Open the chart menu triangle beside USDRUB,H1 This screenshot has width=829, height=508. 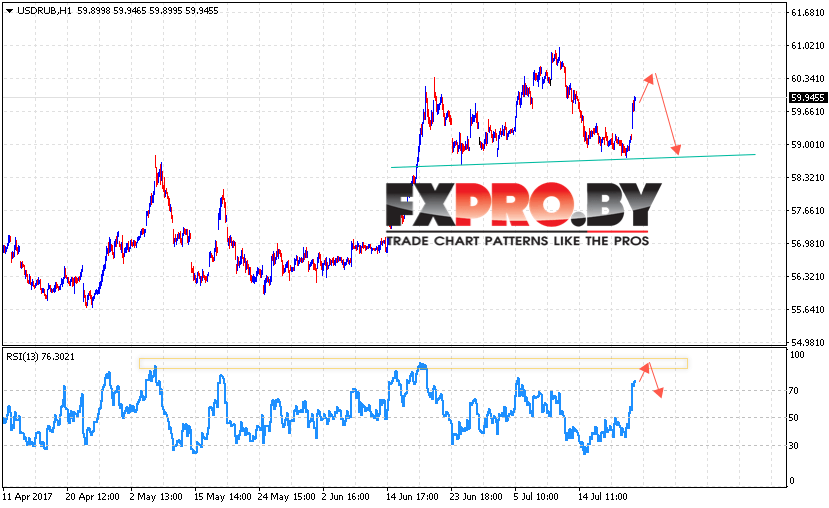[9, 11]
